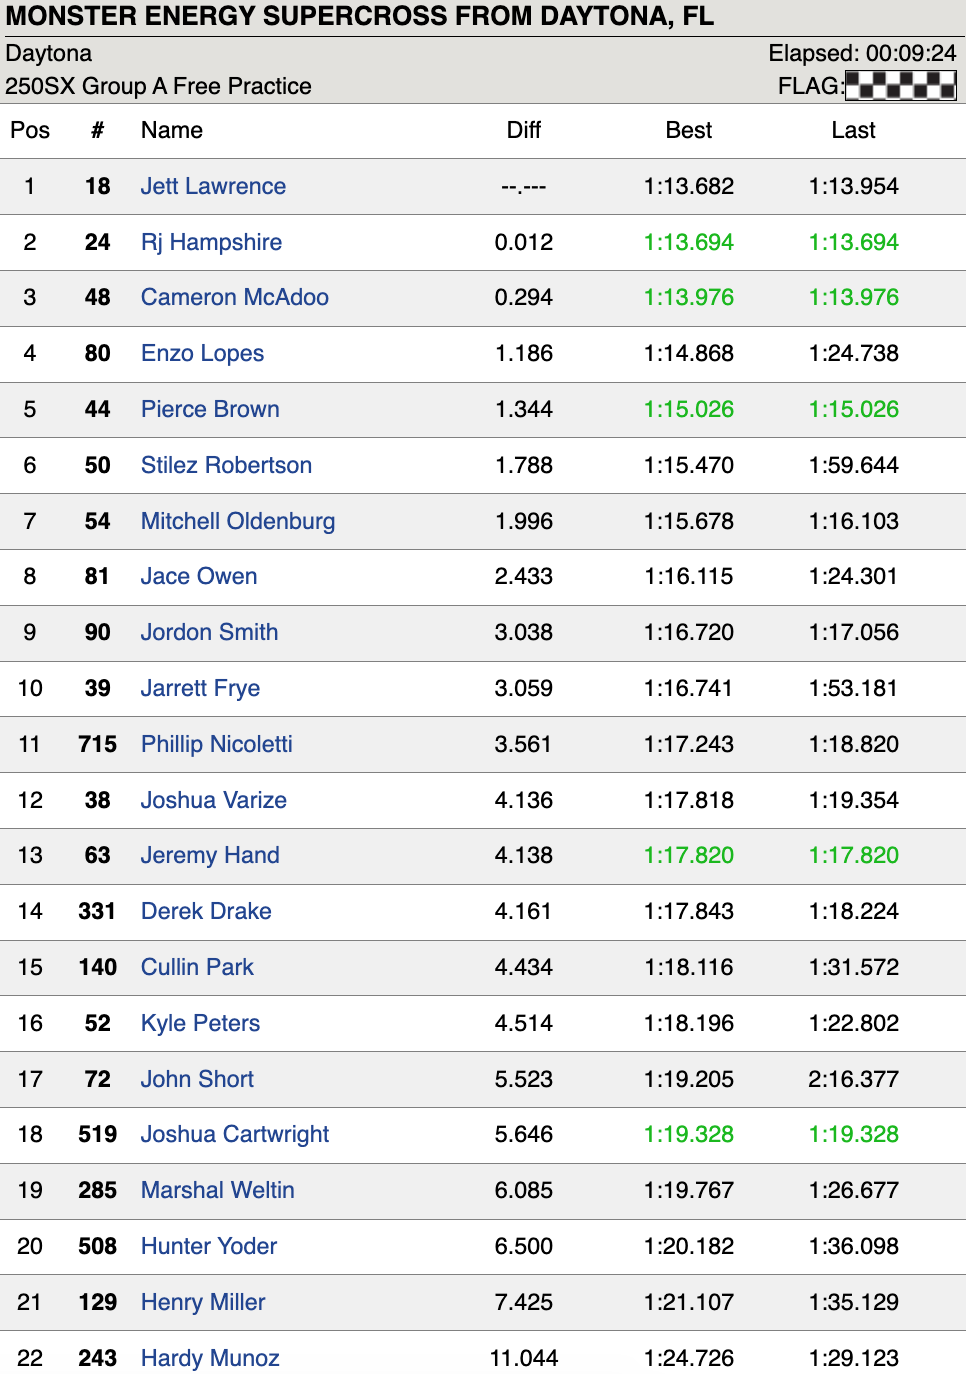Screen dimensions: 966x1374
Task: Click Enzo Lopes rider name
Action: pos(202,353)
